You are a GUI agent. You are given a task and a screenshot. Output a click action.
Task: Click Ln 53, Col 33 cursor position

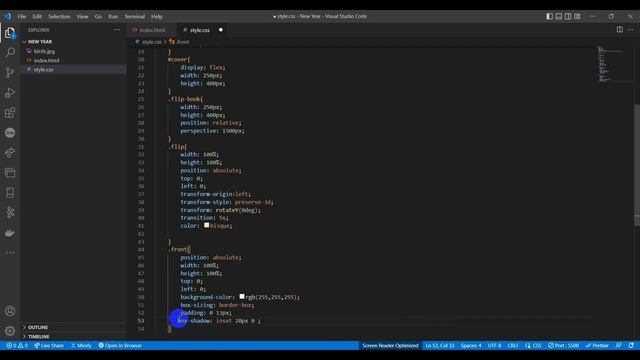[440, 345]
